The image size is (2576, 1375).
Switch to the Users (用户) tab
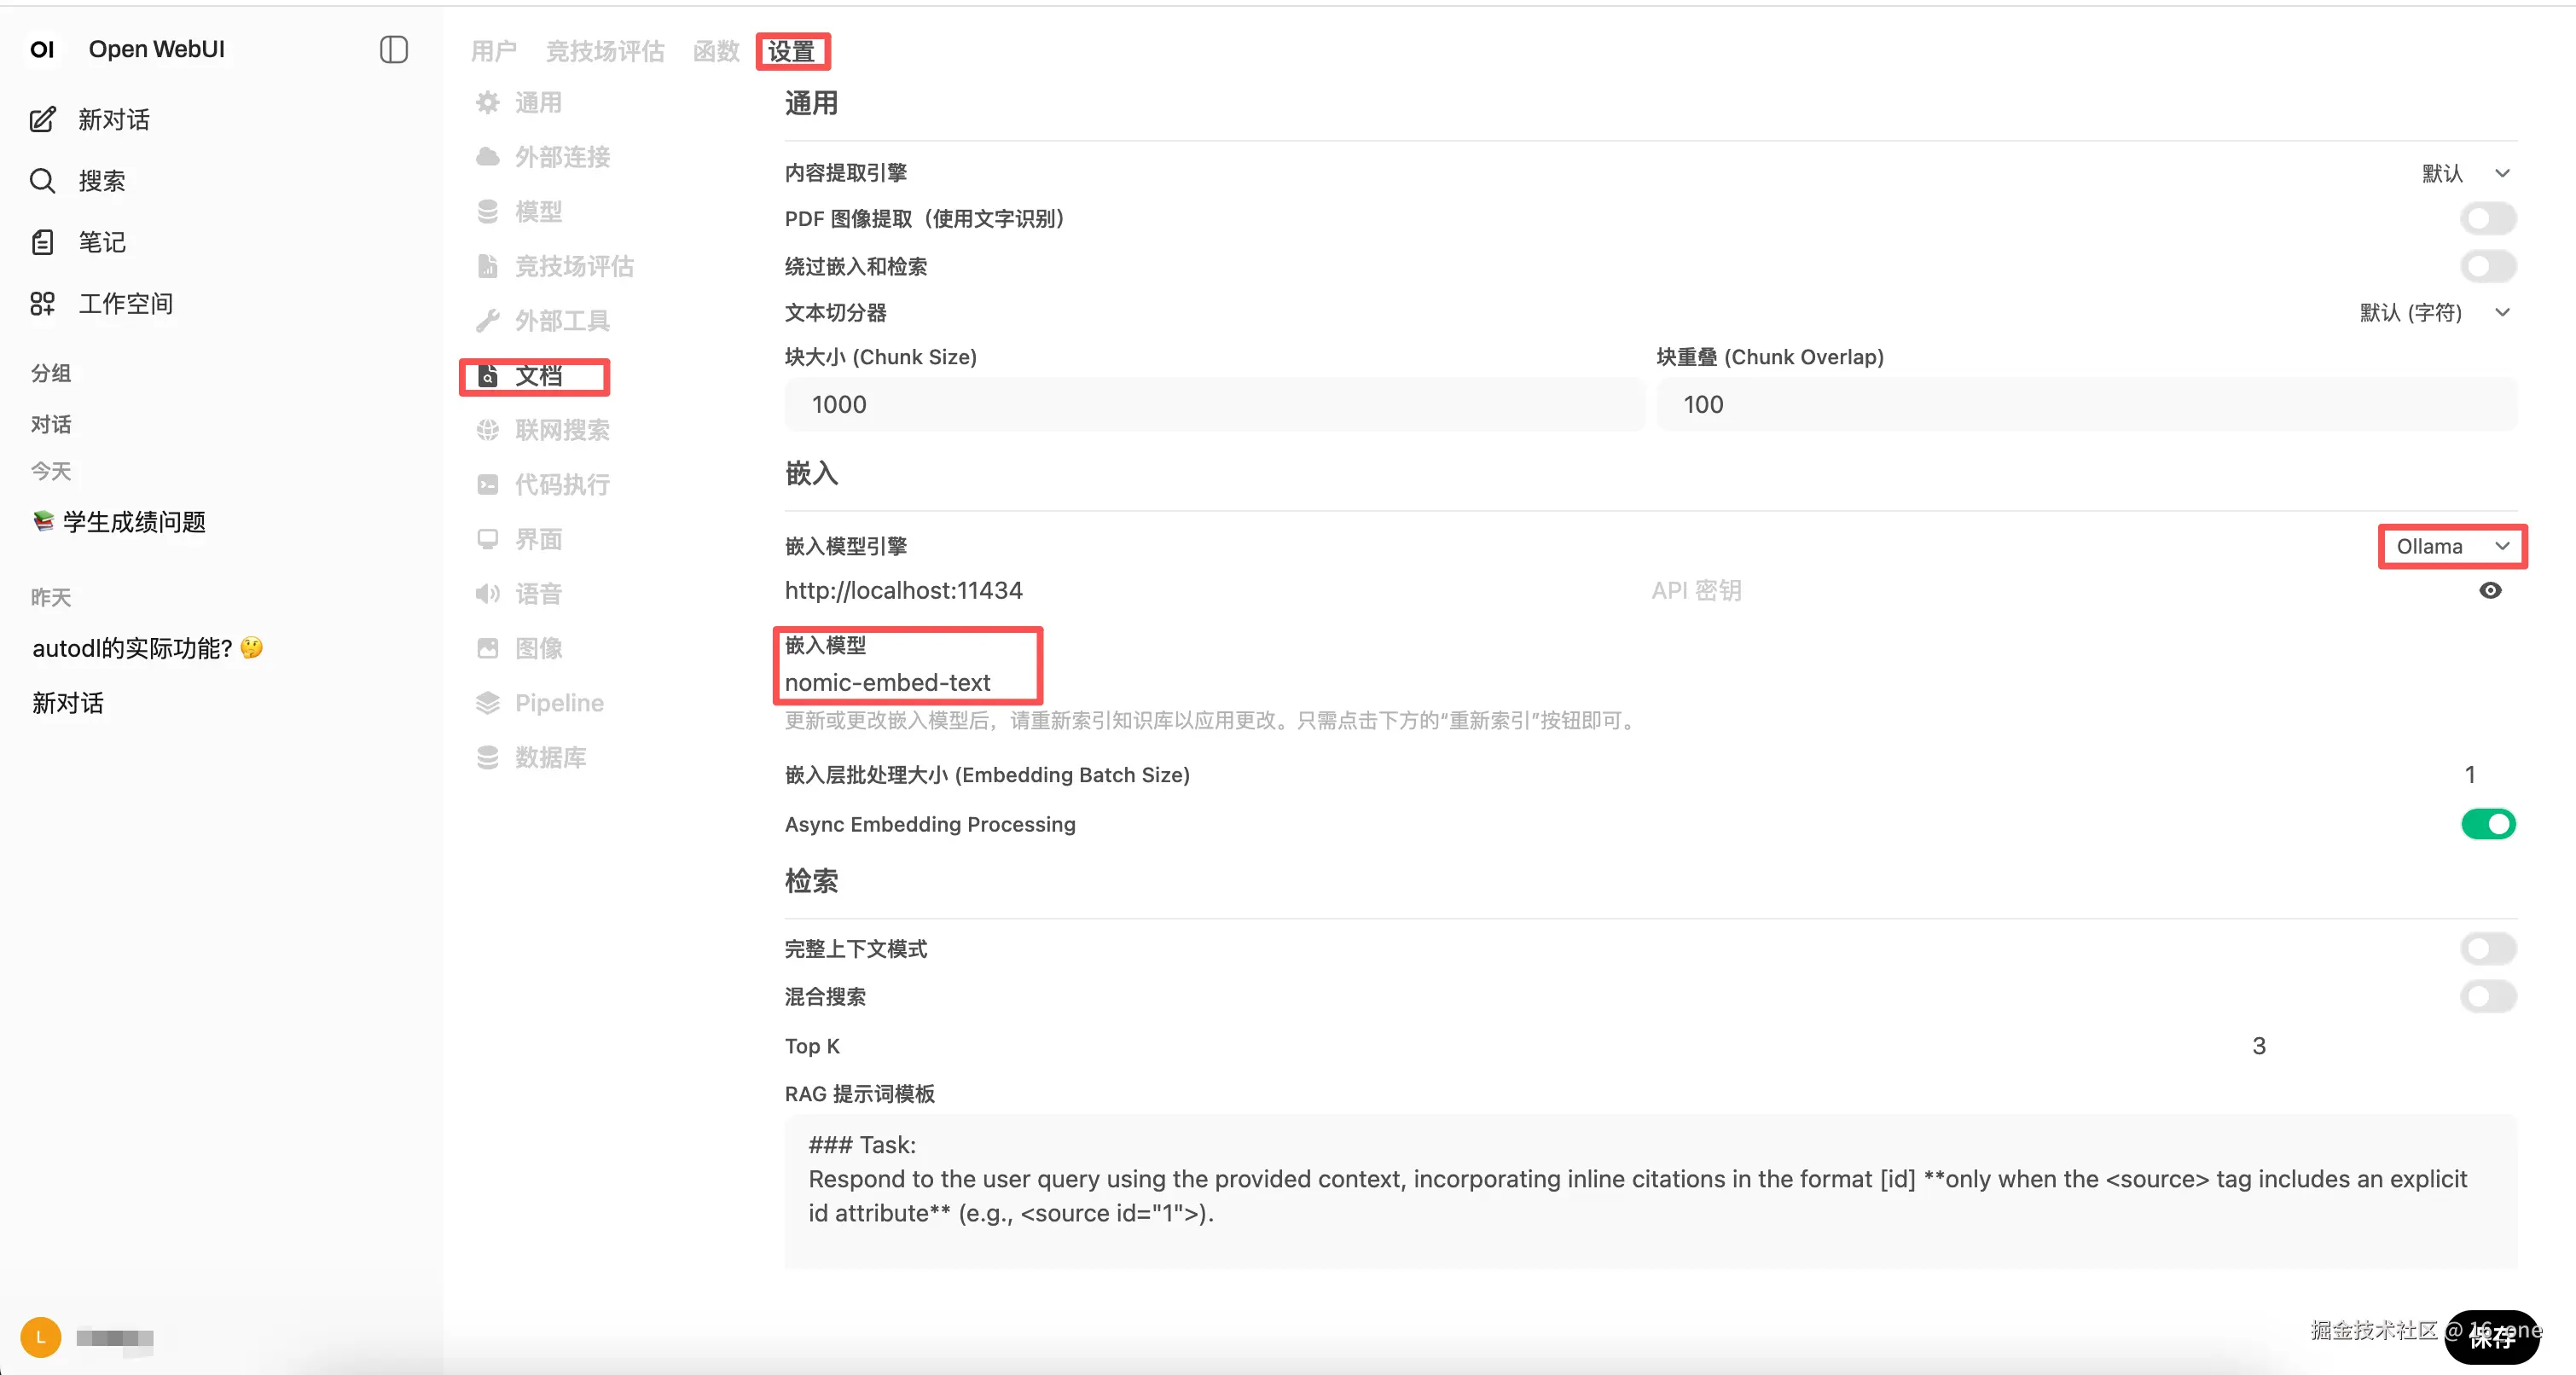pos(494,51)
